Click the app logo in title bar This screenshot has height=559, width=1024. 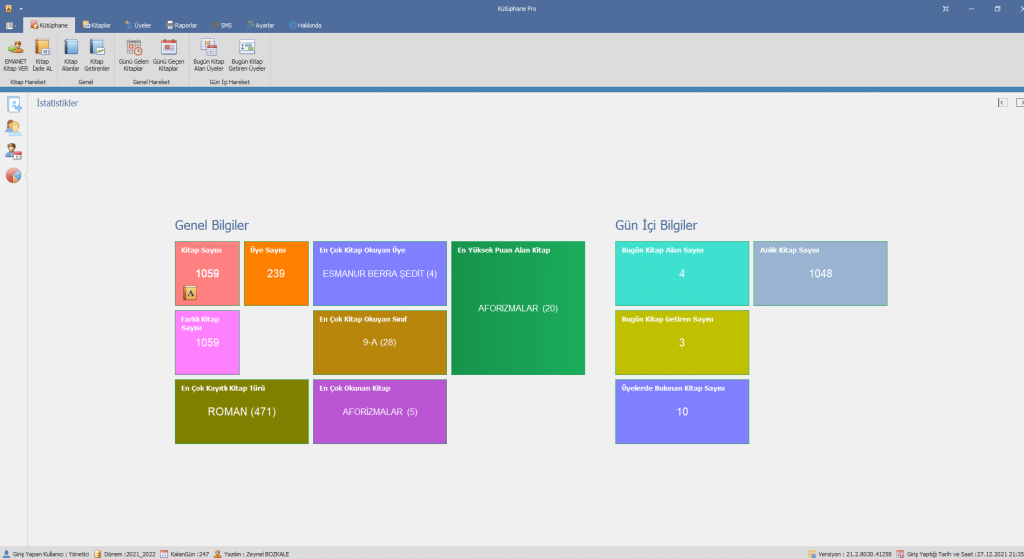pos(8,8)
